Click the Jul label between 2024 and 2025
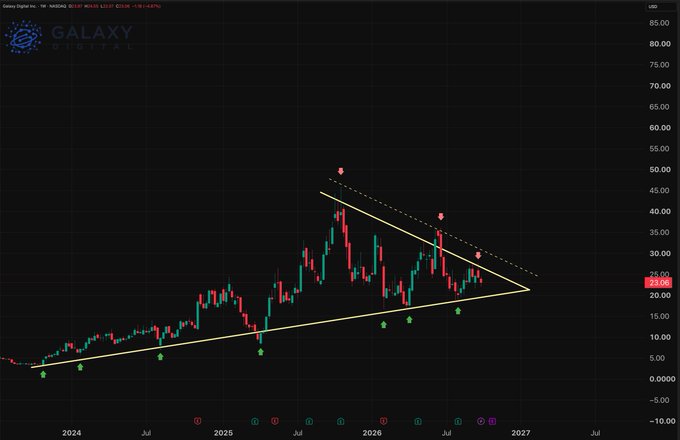 tap(147, 433)
